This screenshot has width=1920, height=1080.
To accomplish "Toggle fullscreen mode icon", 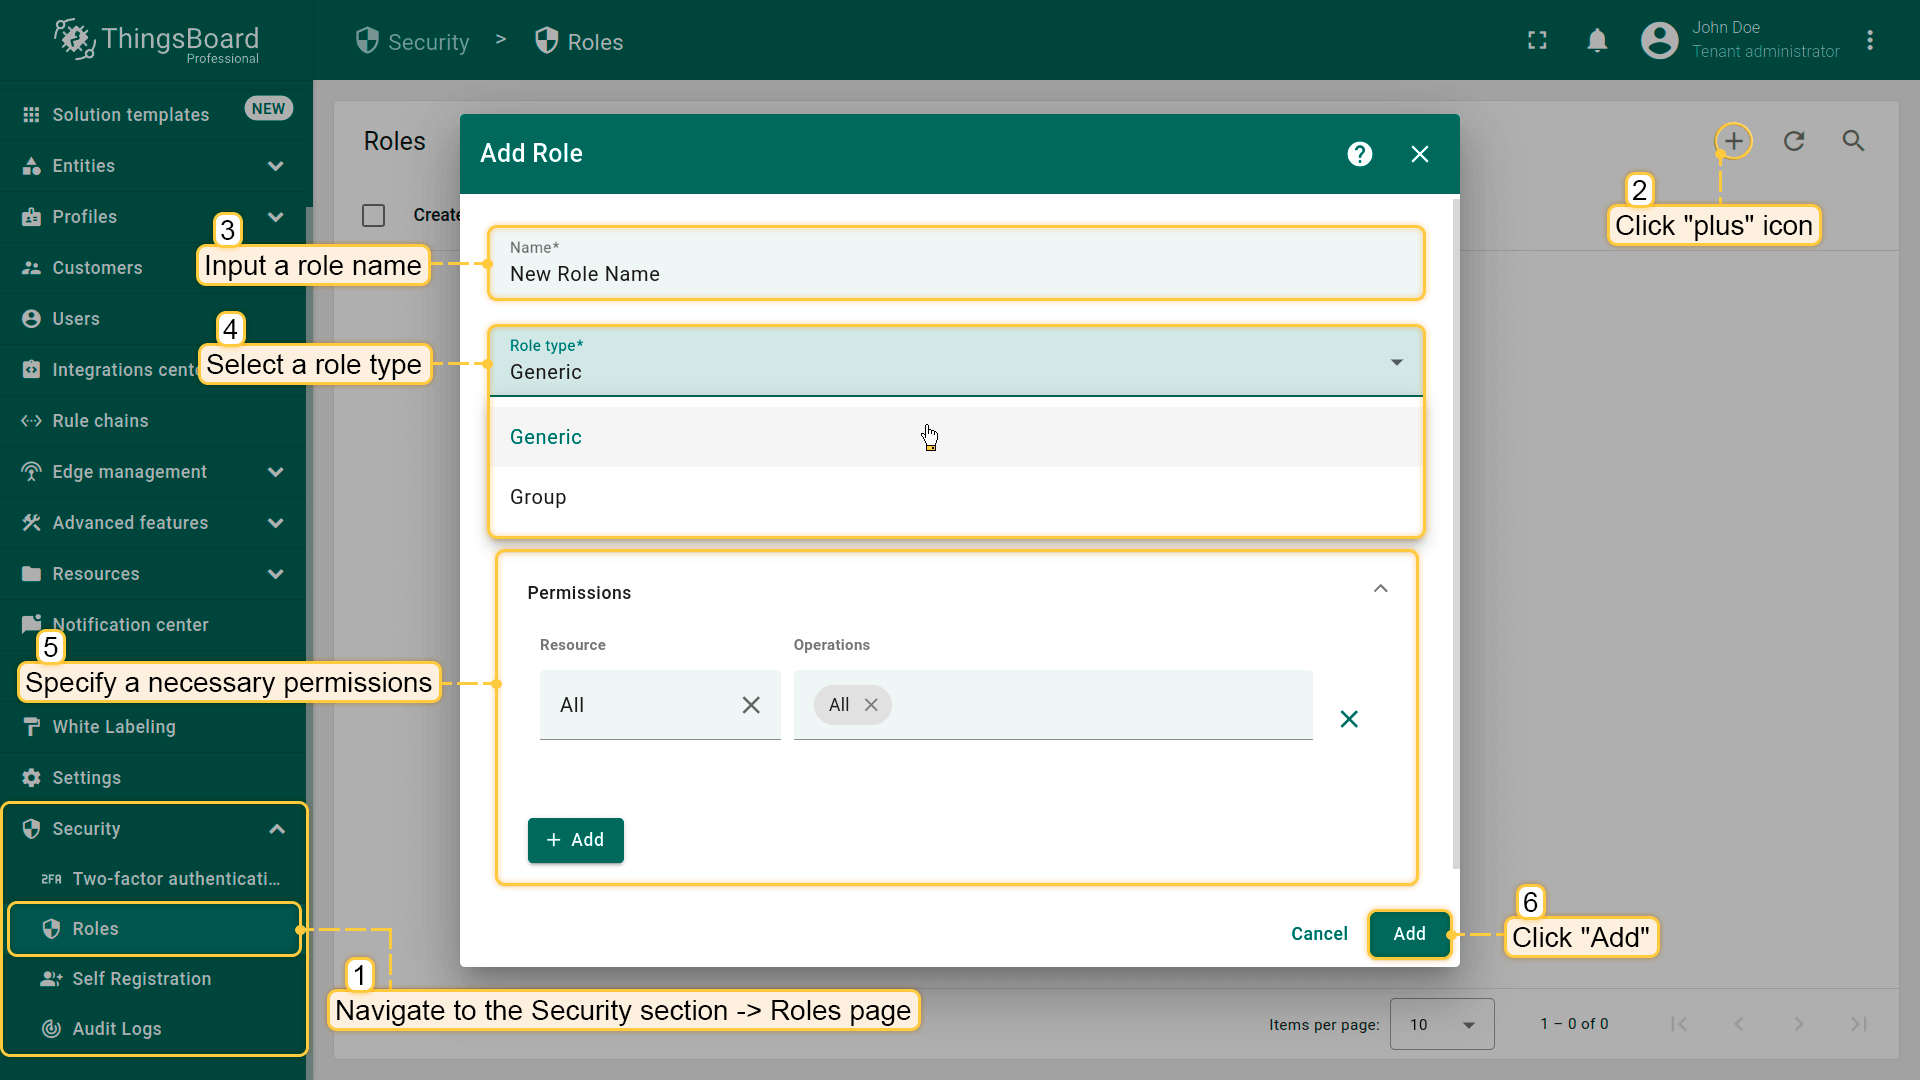I will click(x=1537, y=41).
